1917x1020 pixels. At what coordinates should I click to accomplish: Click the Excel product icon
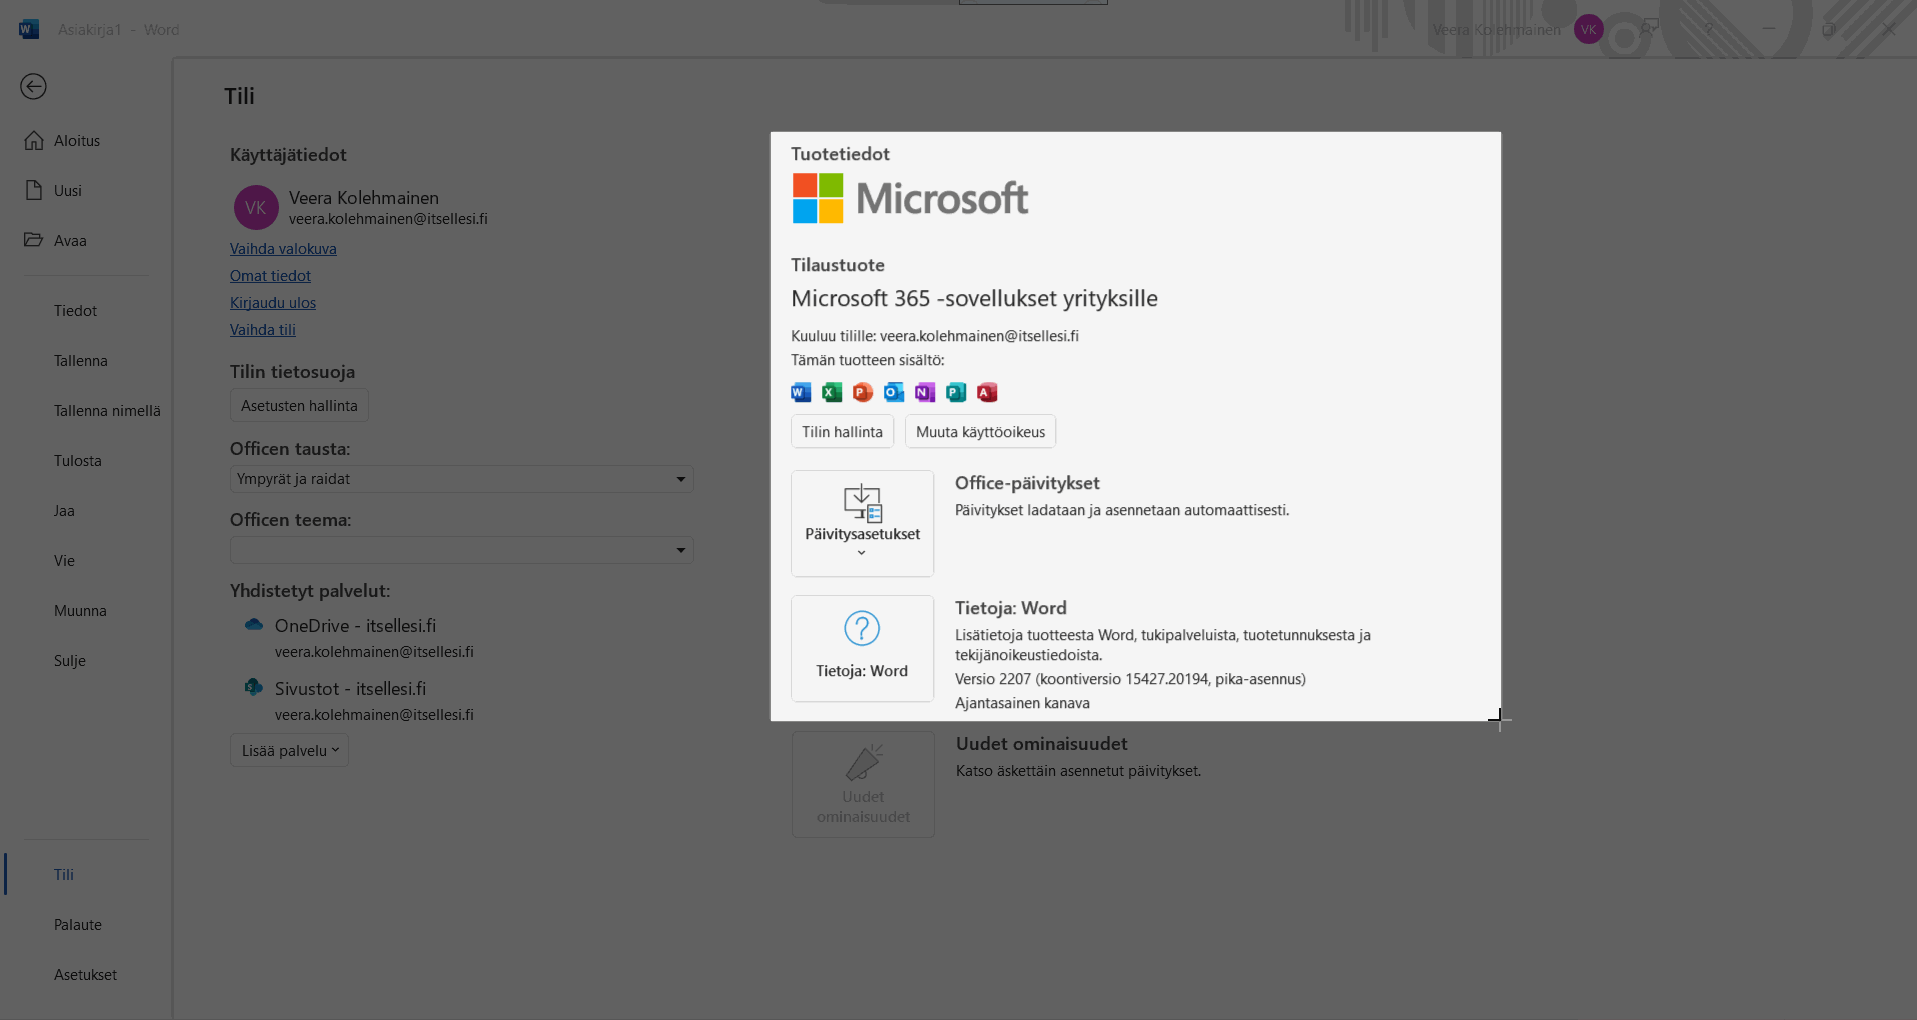point(832,393)
